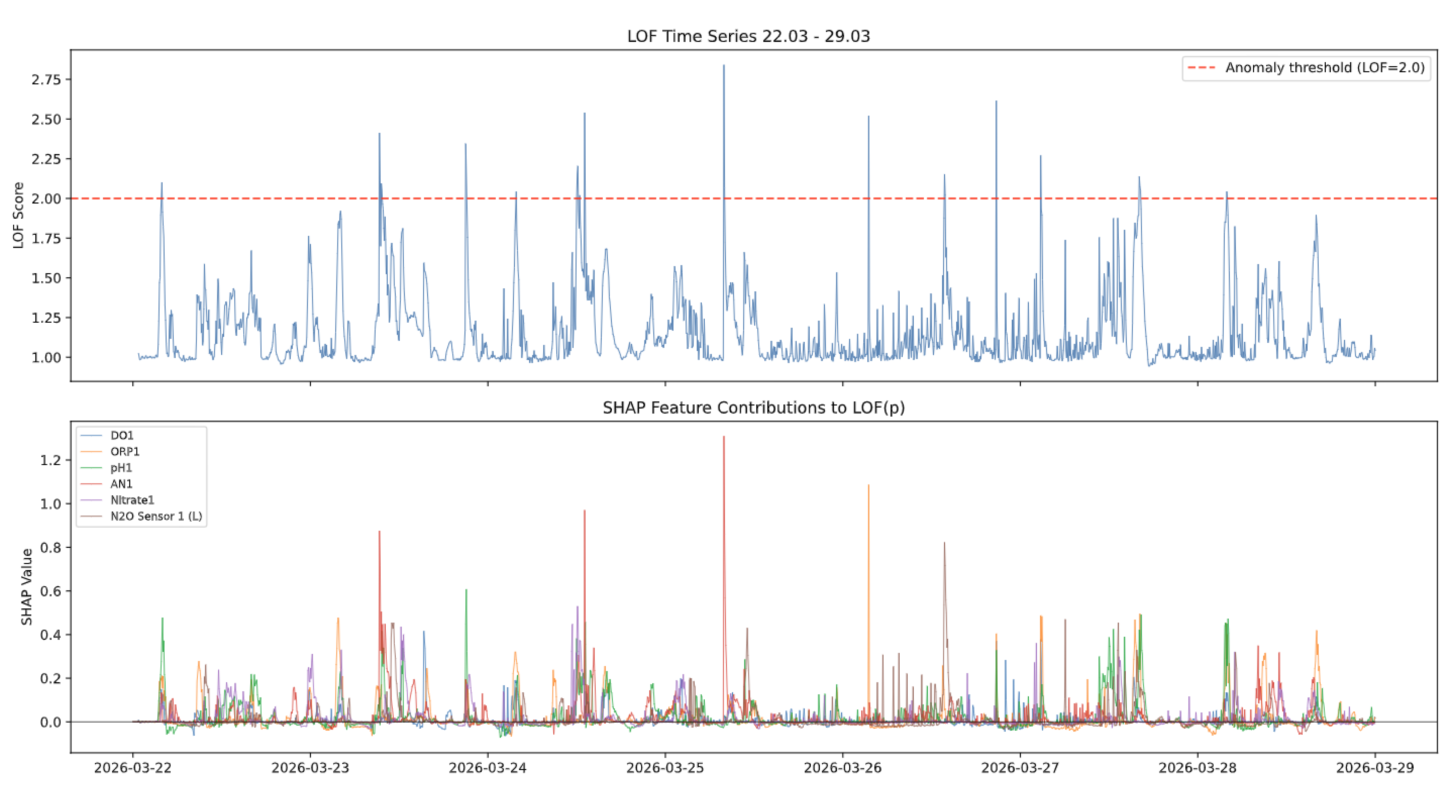Click the 1.0 tick on SHAP Value axis
This screenshot has height=812, width=1455.
pos(51,504)
